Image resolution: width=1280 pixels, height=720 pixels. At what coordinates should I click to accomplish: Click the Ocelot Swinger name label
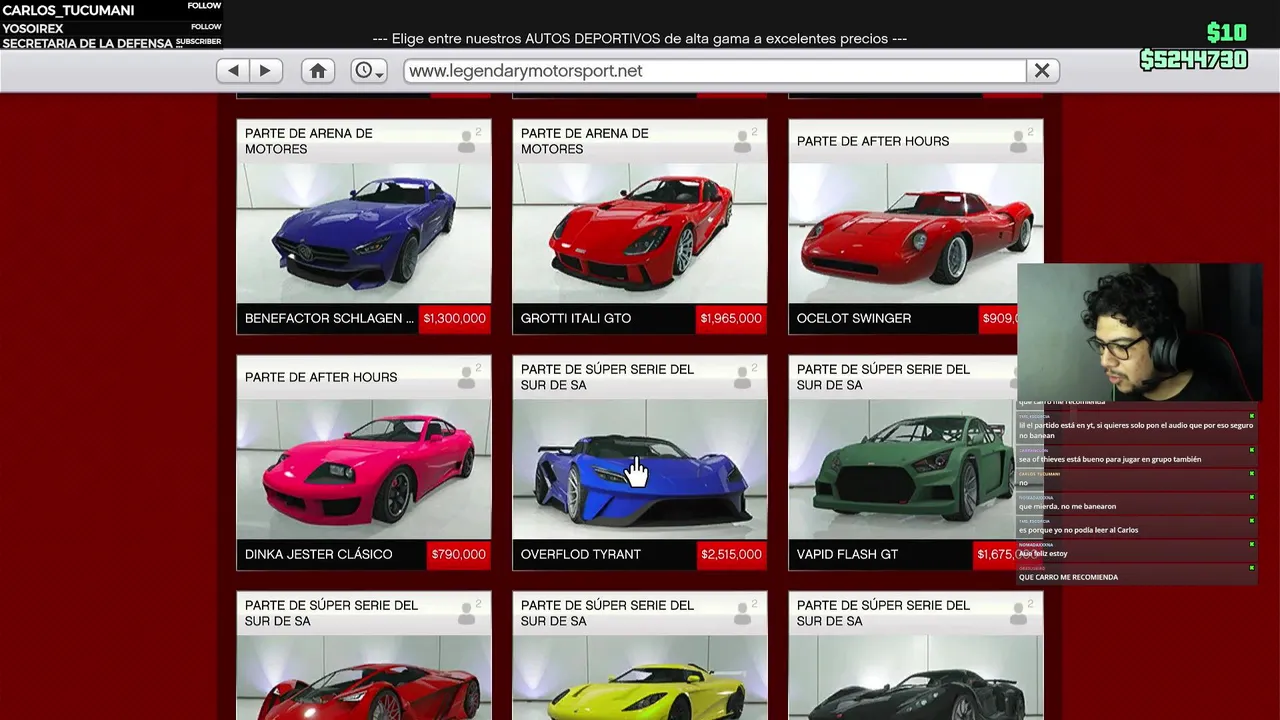pos(854,319)
